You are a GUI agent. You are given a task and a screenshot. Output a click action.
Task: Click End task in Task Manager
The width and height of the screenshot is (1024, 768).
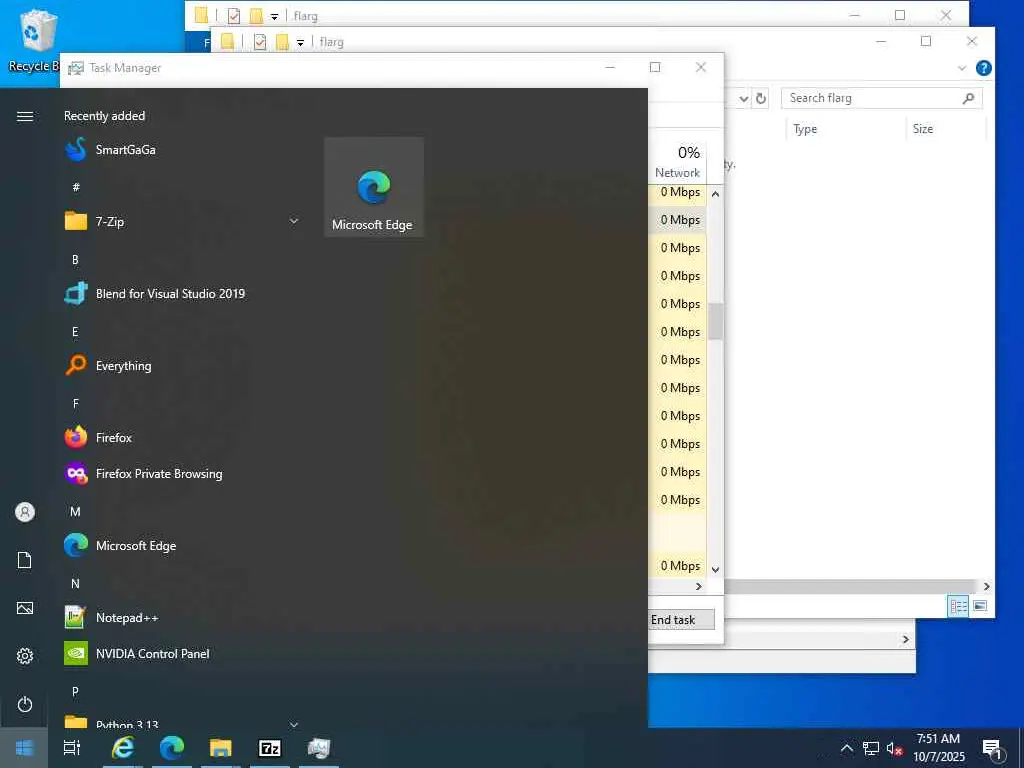[681, 620]
